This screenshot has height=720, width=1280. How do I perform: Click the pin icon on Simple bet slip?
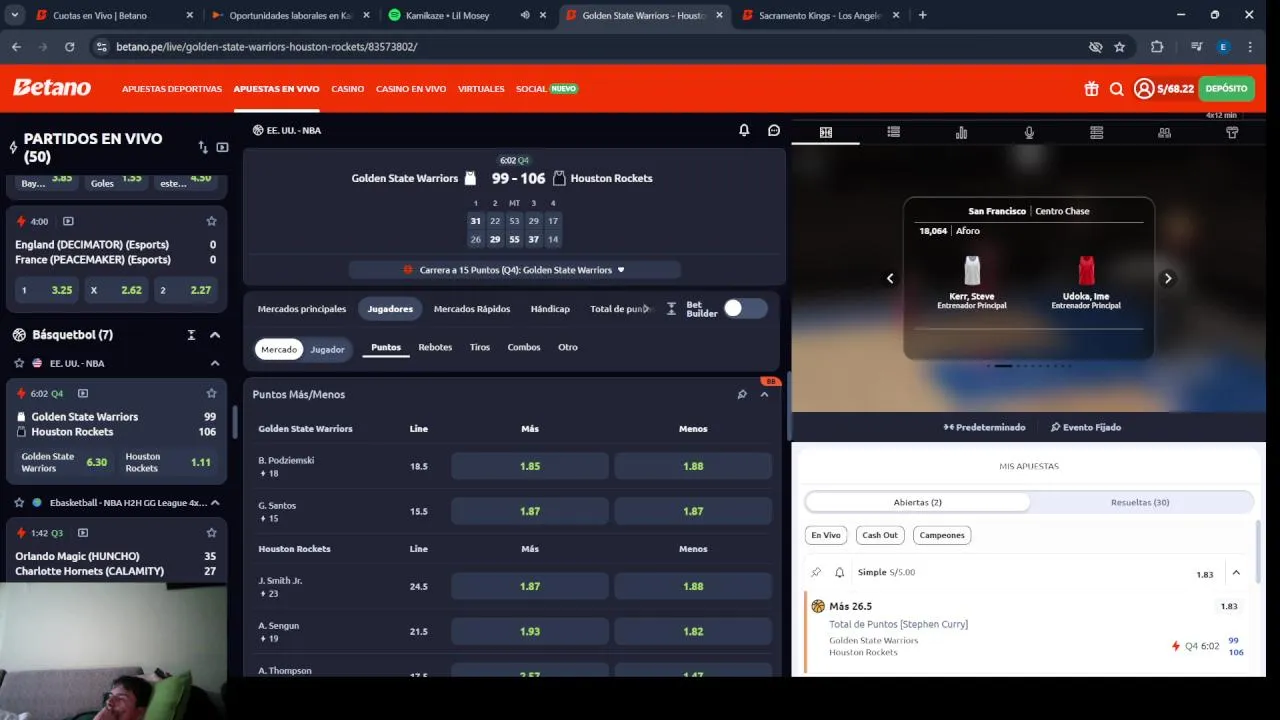816,572
